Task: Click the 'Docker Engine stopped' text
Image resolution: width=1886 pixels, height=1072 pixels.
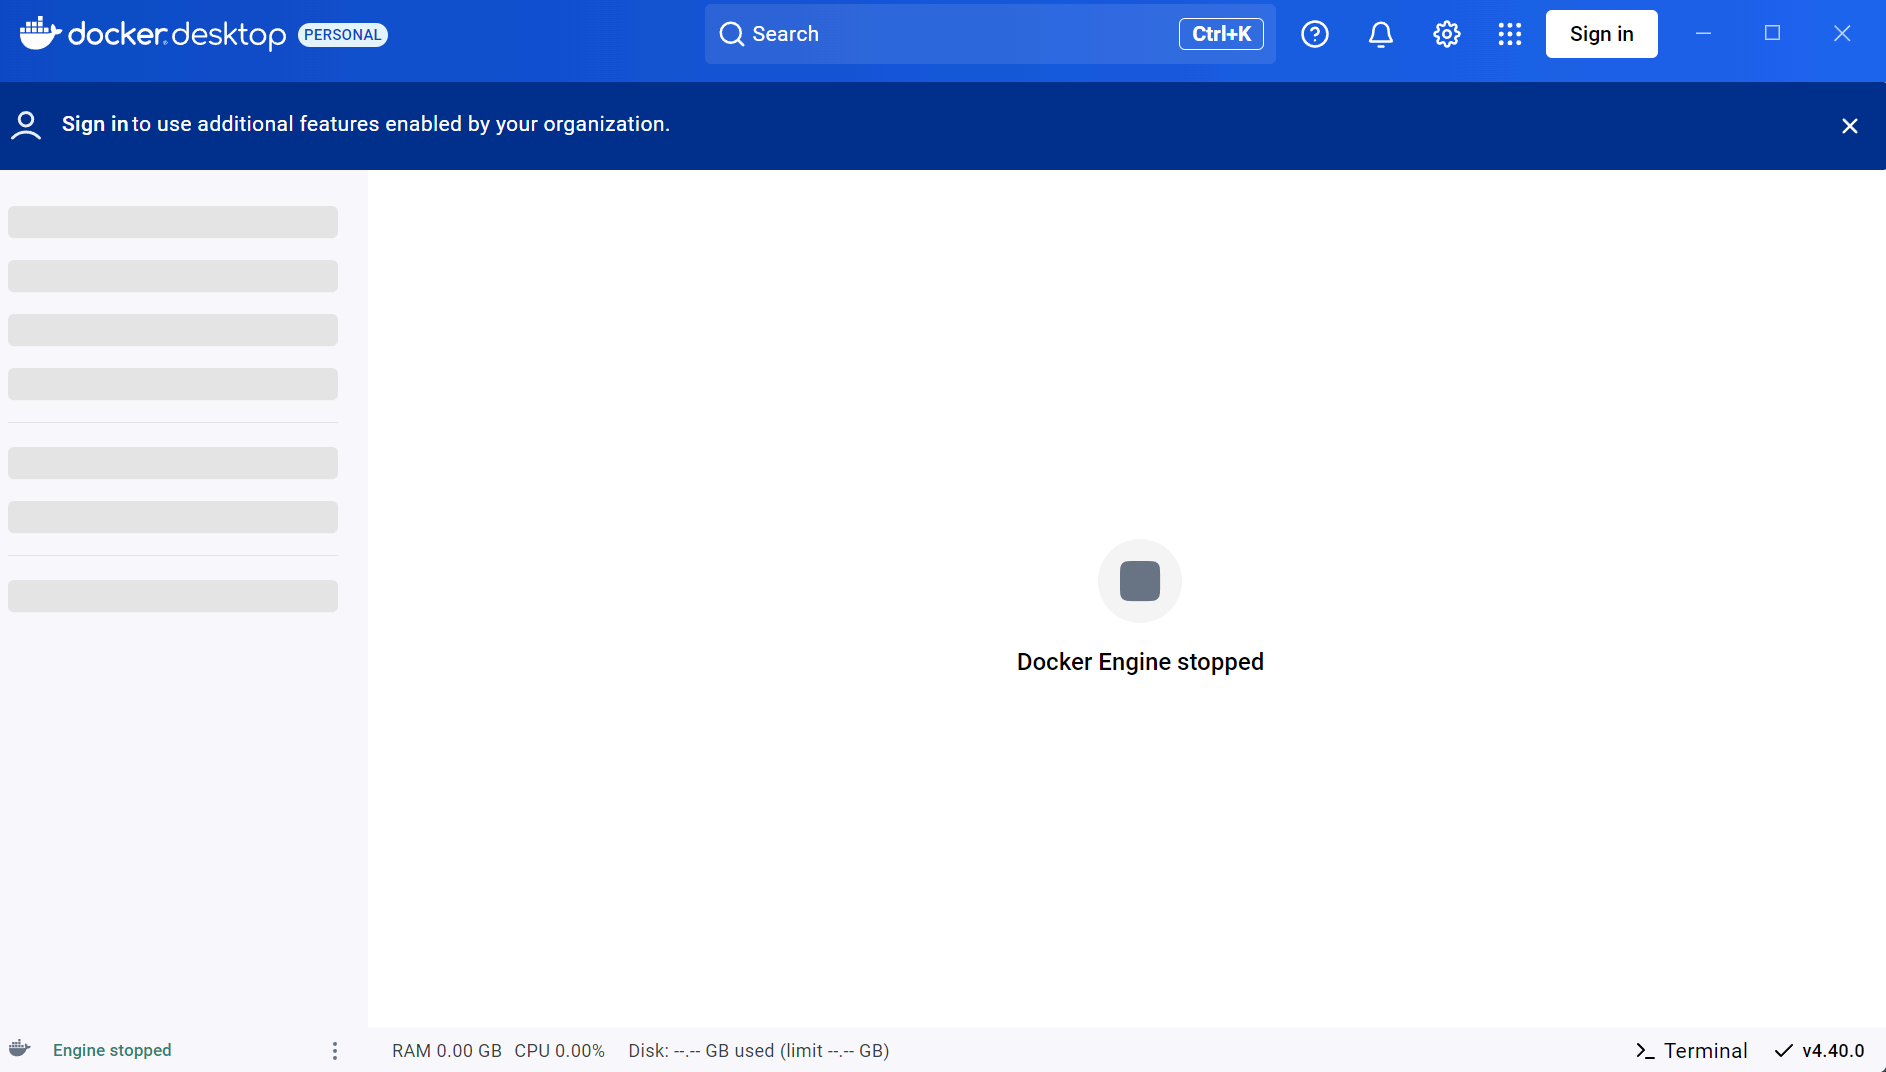Action: (1140, 662)
